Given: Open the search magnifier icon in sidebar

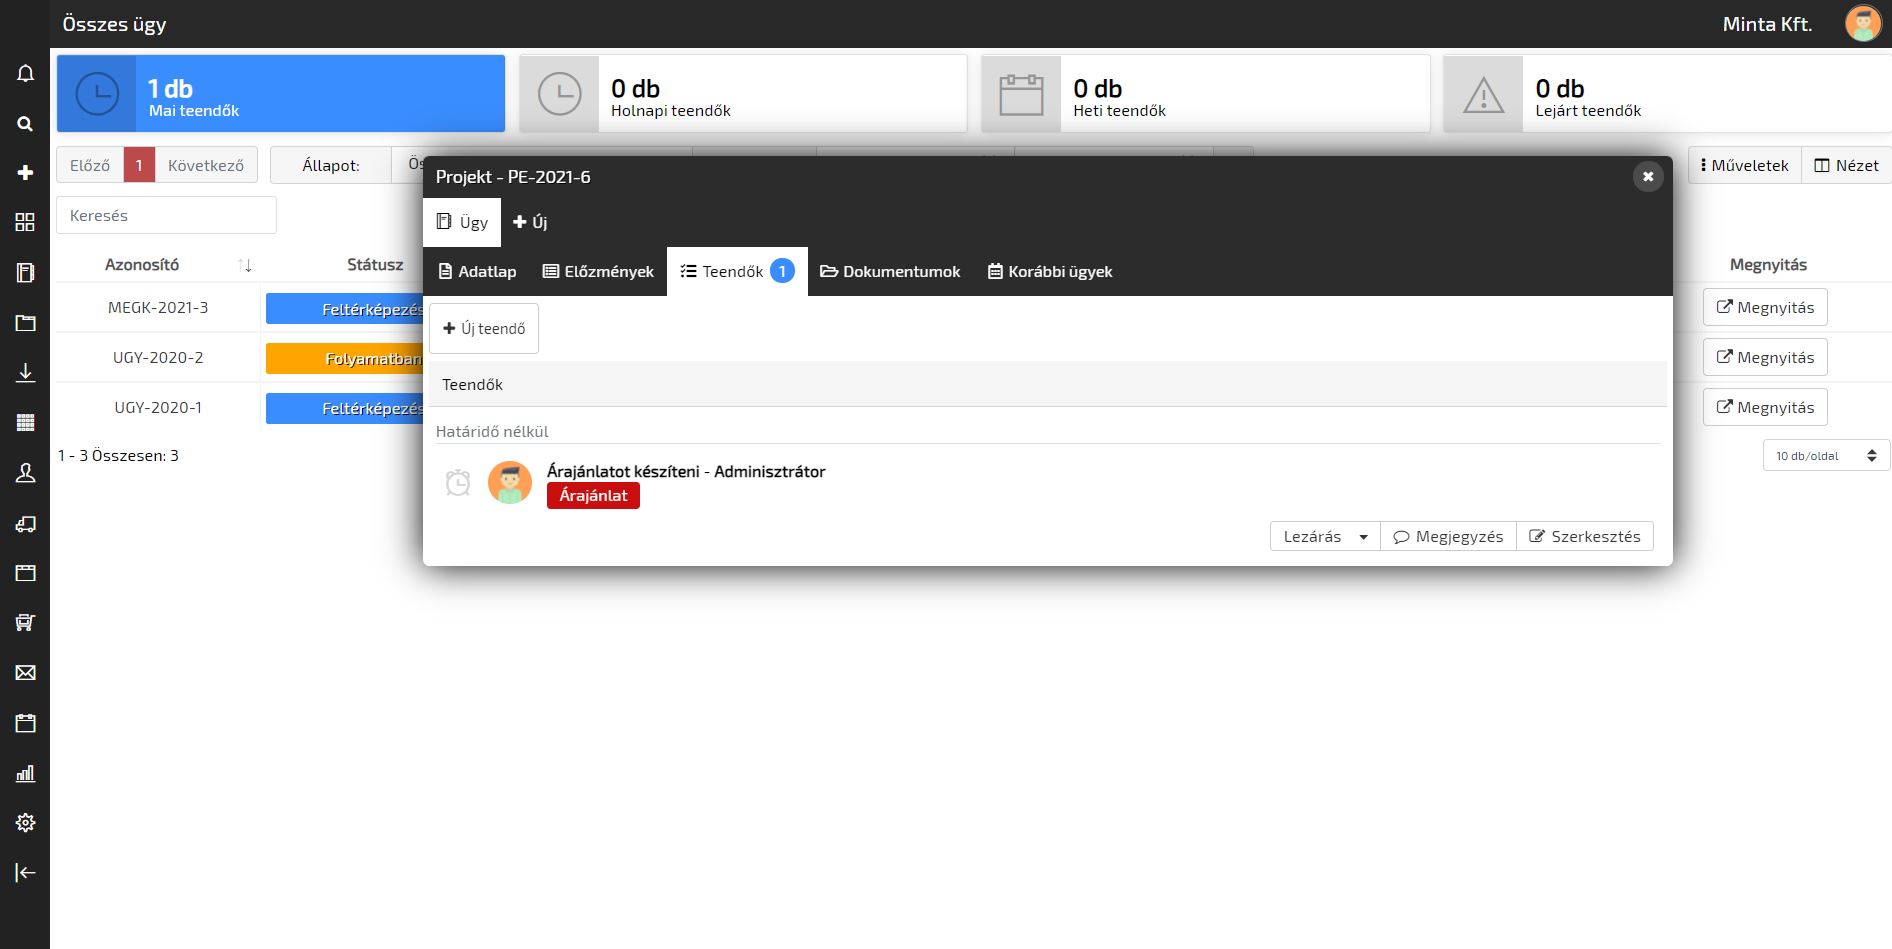Looking at the screenshot, I should pos(25,124).
